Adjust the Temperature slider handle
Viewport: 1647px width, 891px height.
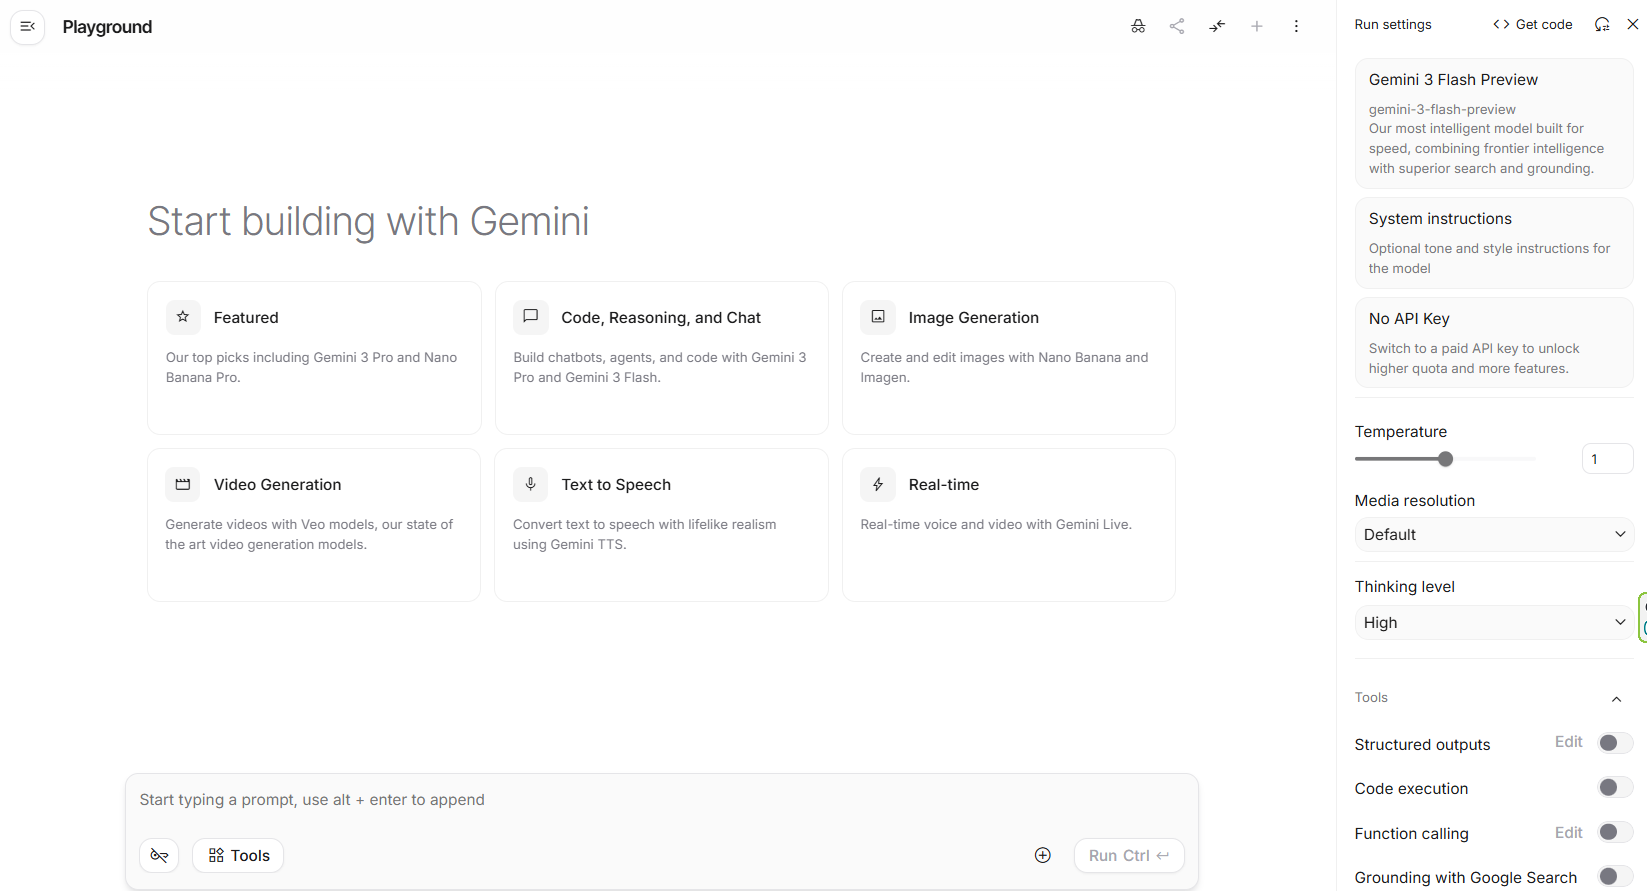coord(1445,459)
